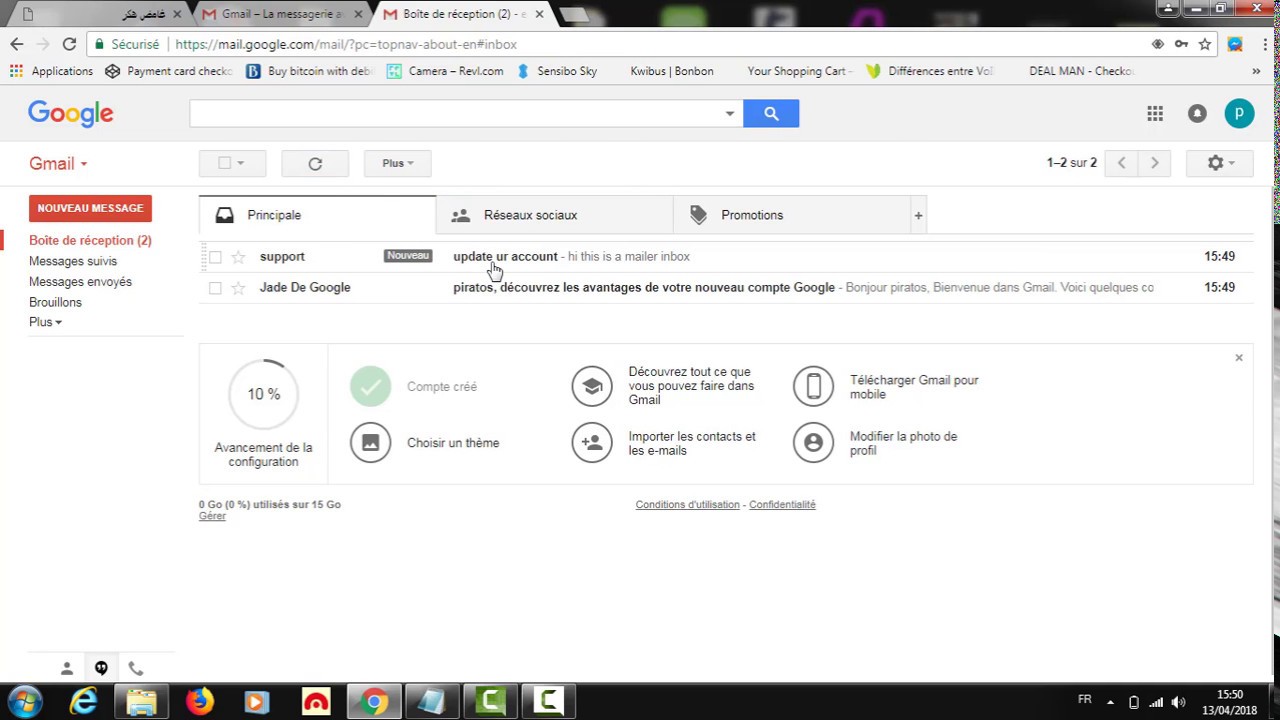Tick the checkbox of Jade De Google email
The width and height of the screenshot is (1280, 720).
click(215, 288)
